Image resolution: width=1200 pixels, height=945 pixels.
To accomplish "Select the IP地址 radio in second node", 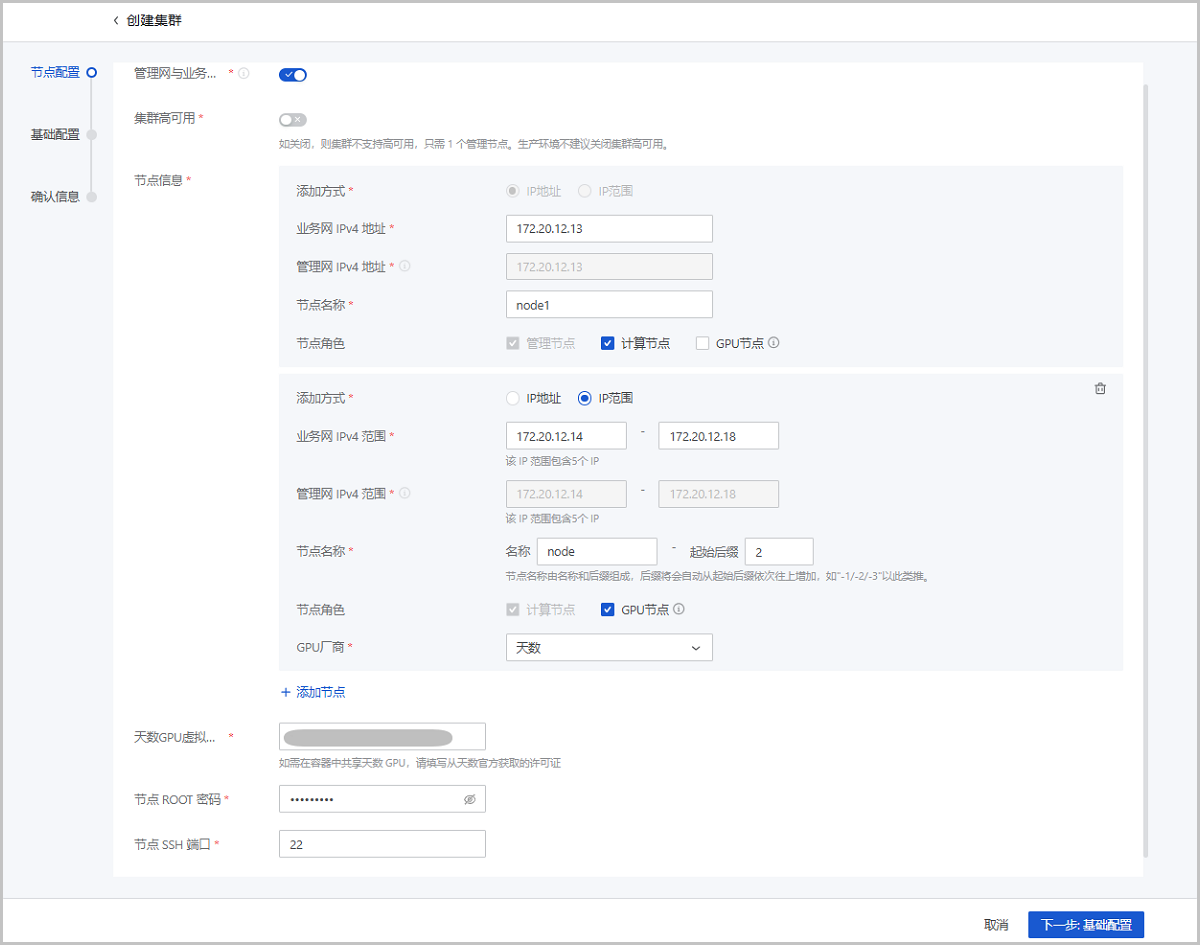I will click(513, 398).
